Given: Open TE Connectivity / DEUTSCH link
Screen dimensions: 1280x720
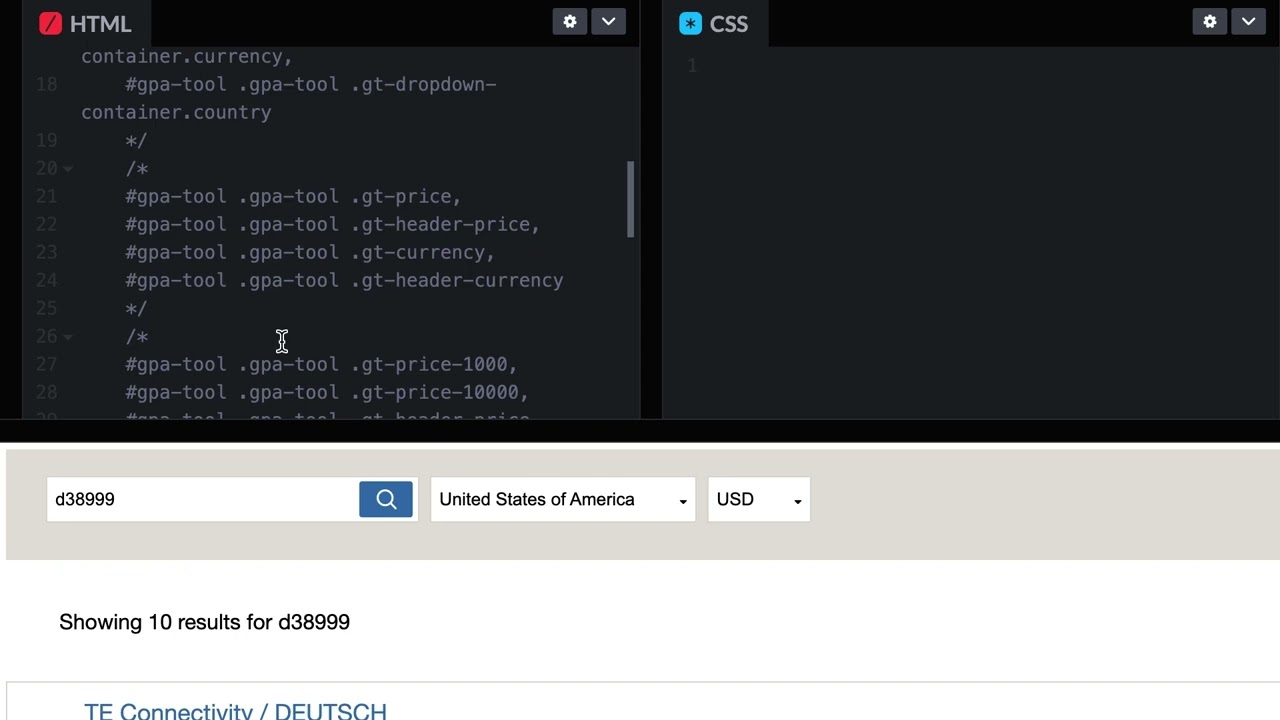Looking at the screenshot, I should [235, 711].
